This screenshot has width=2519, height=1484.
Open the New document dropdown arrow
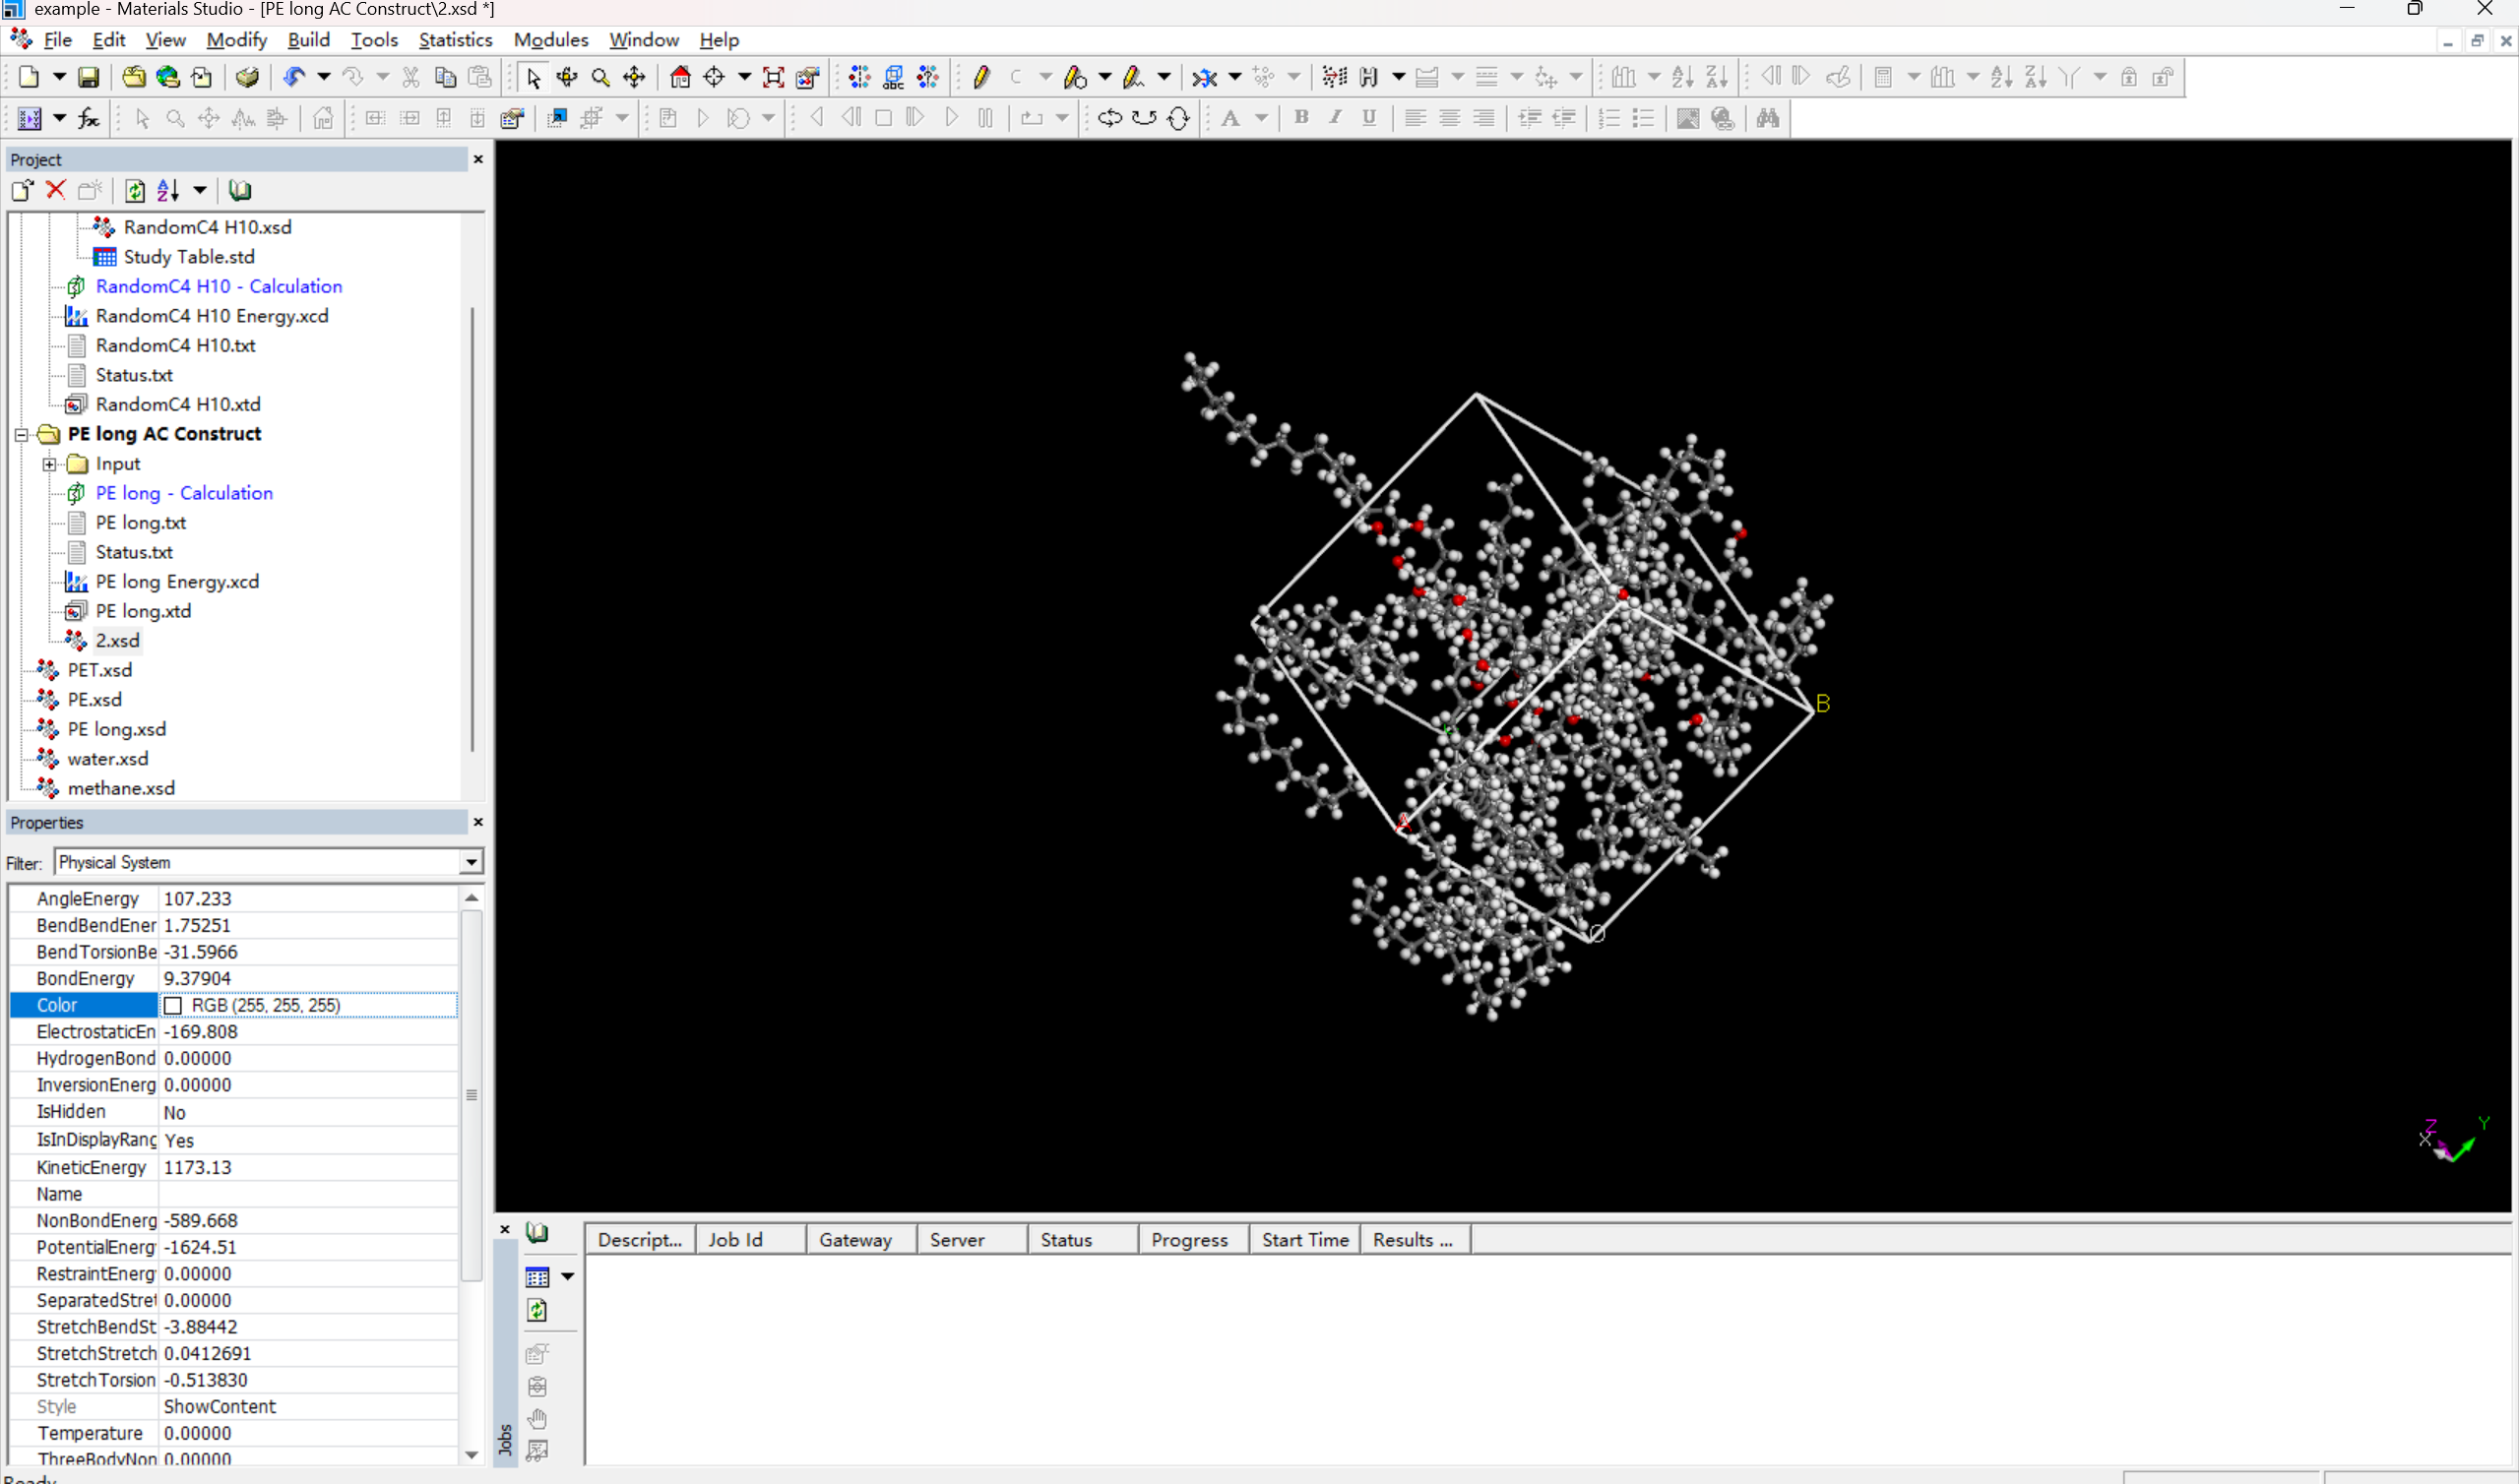pos(59,77)
